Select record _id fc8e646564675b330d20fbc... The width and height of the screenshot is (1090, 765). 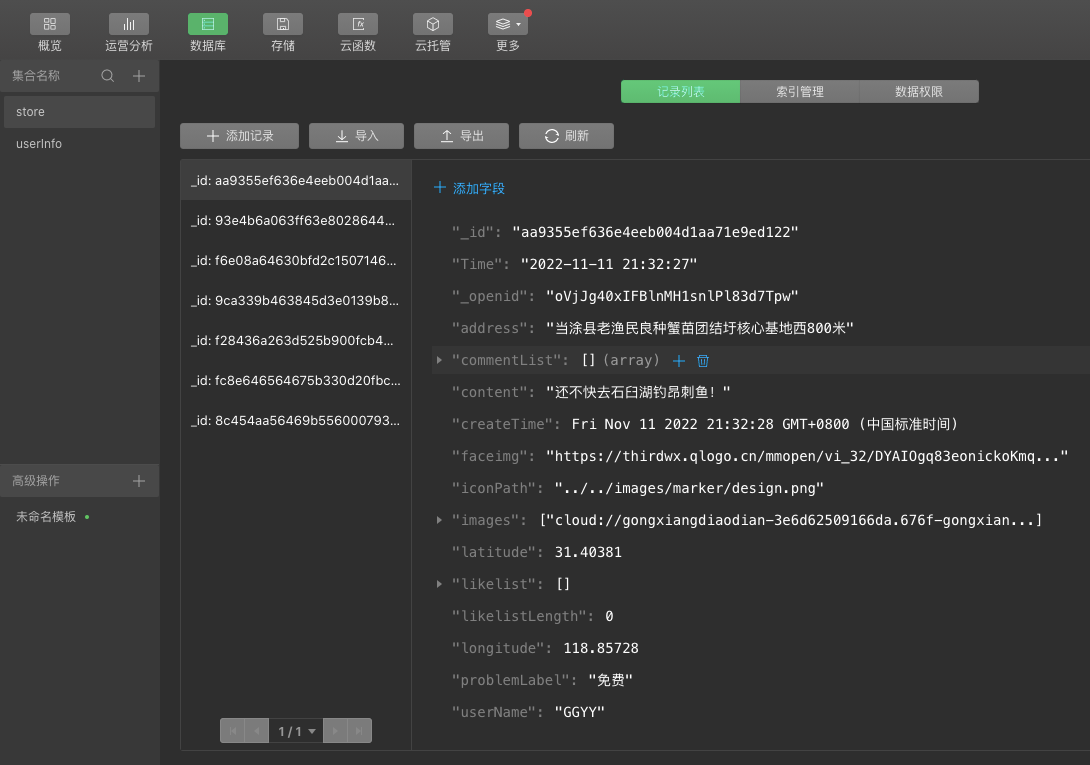pos(296,381)
